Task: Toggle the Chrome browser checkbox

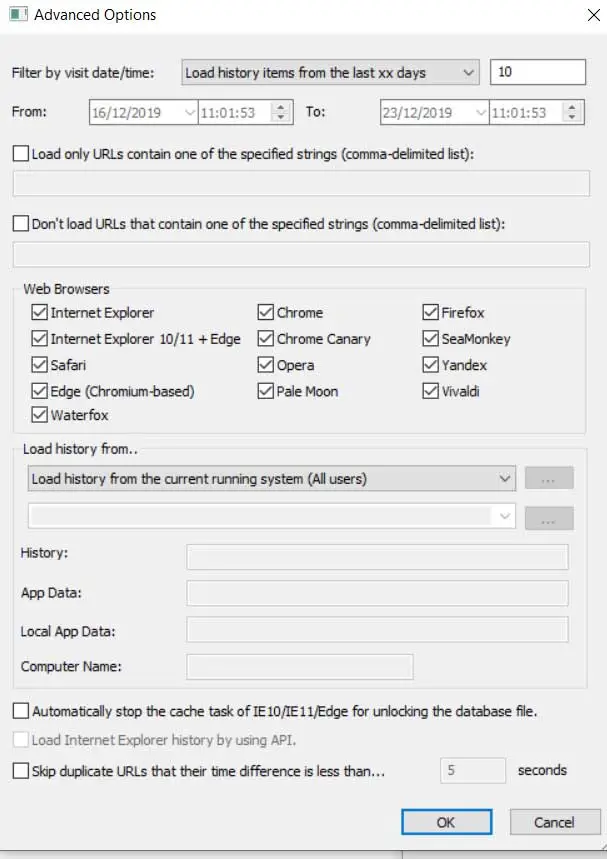Action: click(266, 313)
